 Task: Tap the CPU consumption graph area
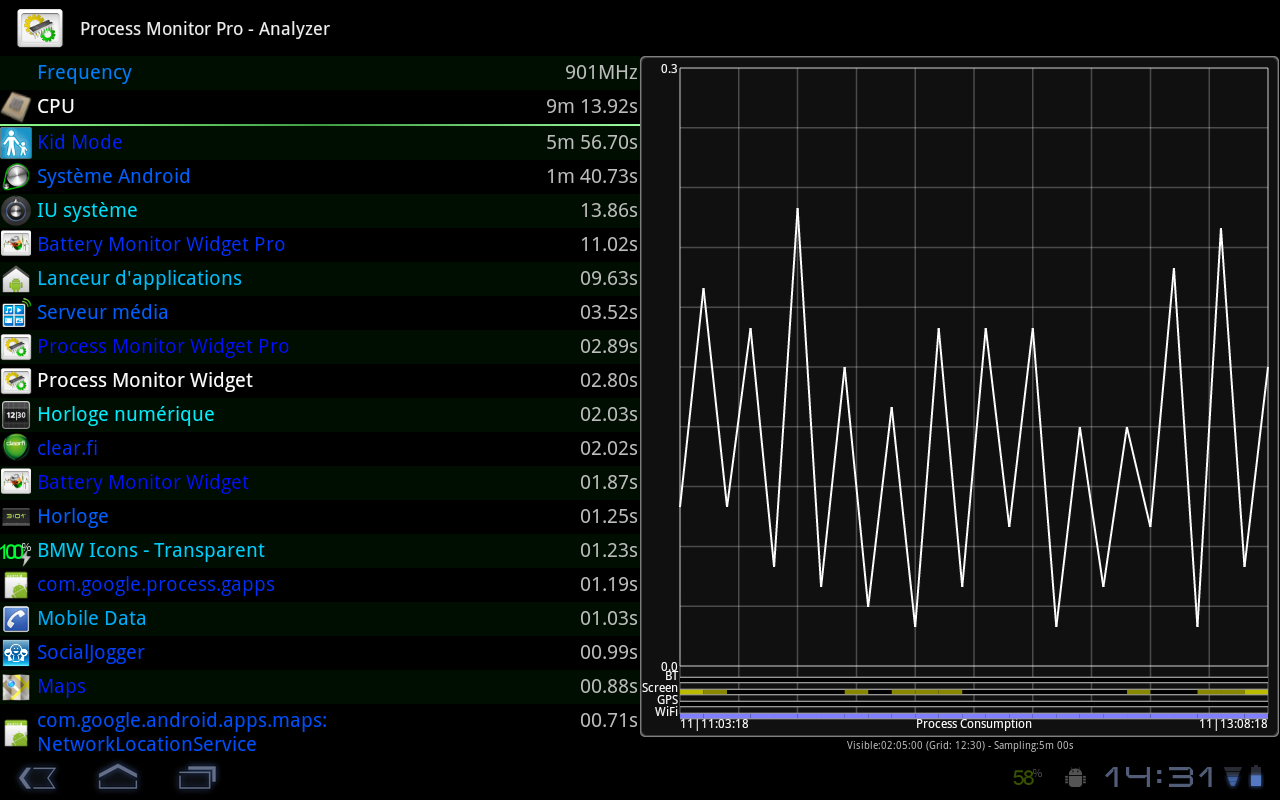tap(974, 367)
